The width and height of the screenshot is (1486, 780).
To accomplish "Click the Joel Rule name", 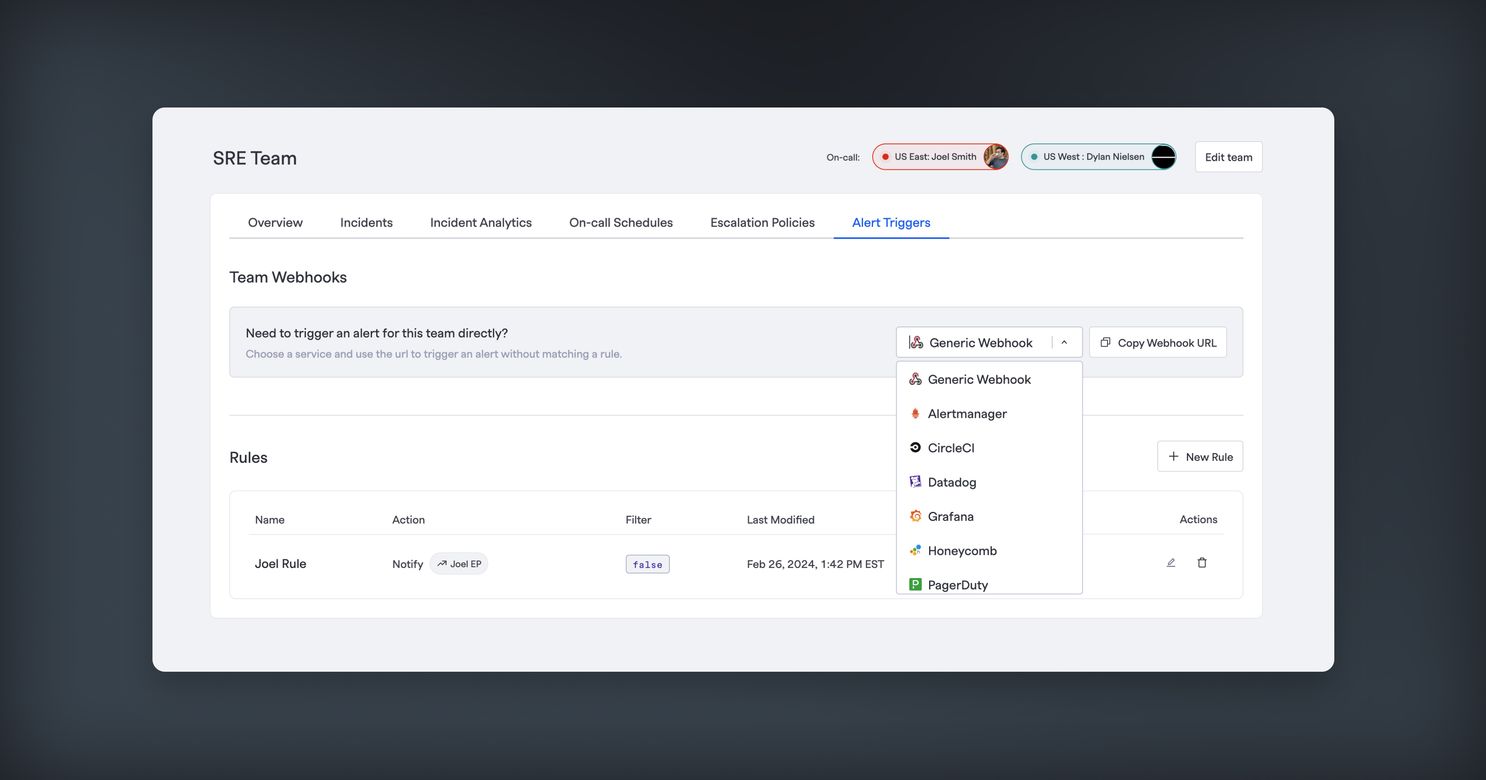I will (280, 564).
